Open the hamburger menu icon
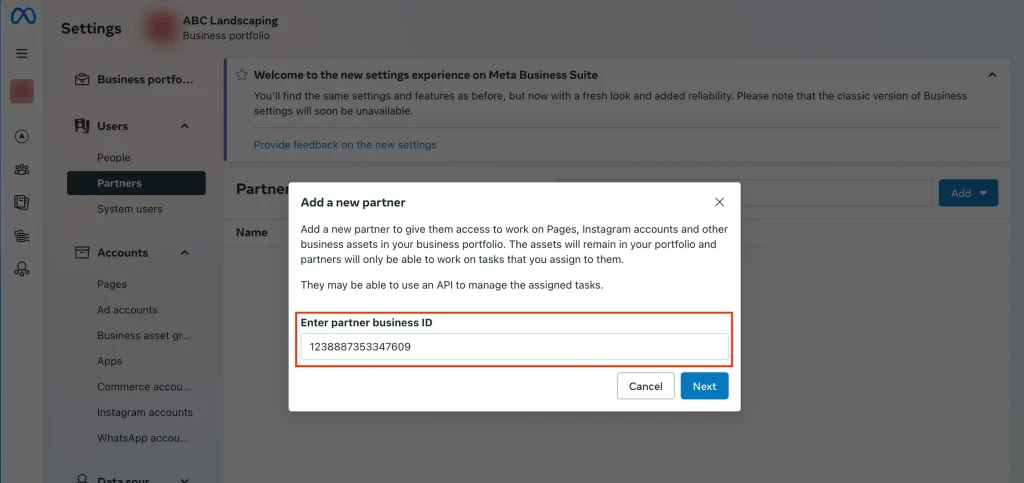The image size is (1024, 483). [x=22, y=54]
